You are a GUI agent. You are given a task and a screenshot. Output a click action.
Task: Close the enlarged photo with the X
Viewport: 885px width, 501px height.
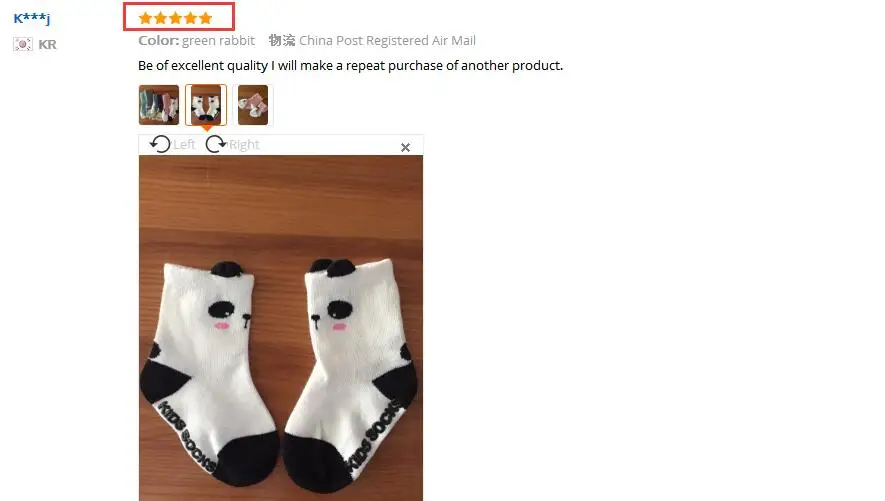tap(405, 147)
